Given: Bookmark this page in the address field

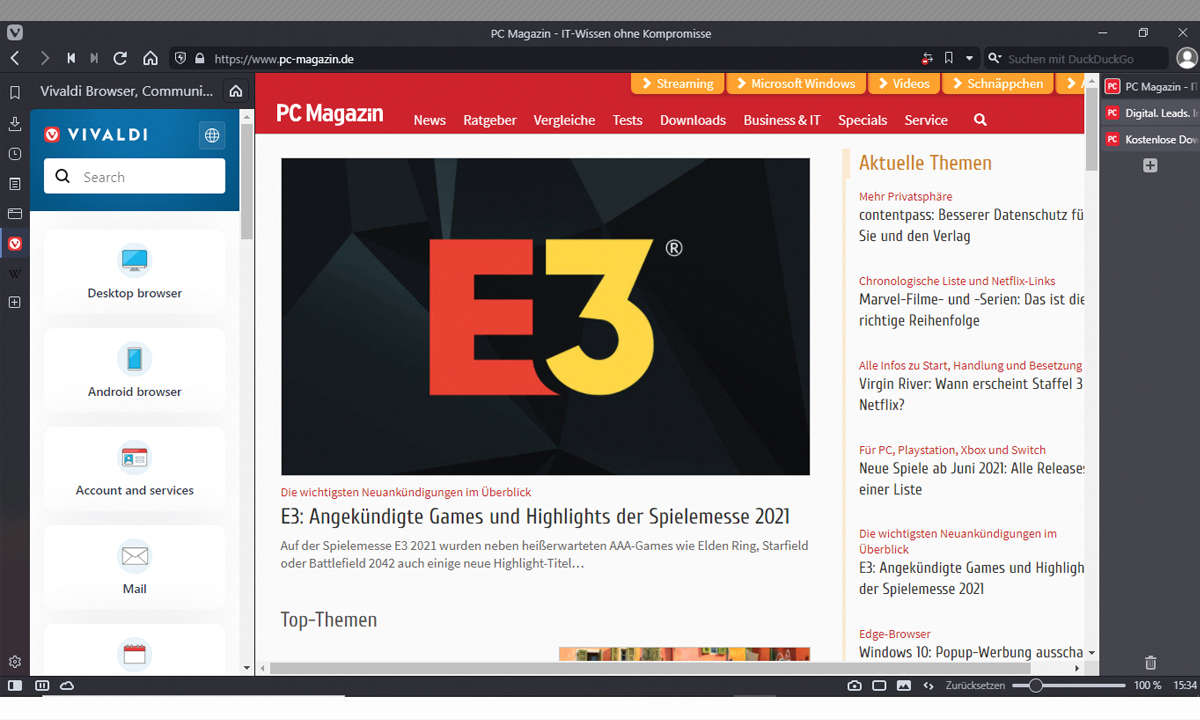Looking at the screenshot, I should click(949, 59).
